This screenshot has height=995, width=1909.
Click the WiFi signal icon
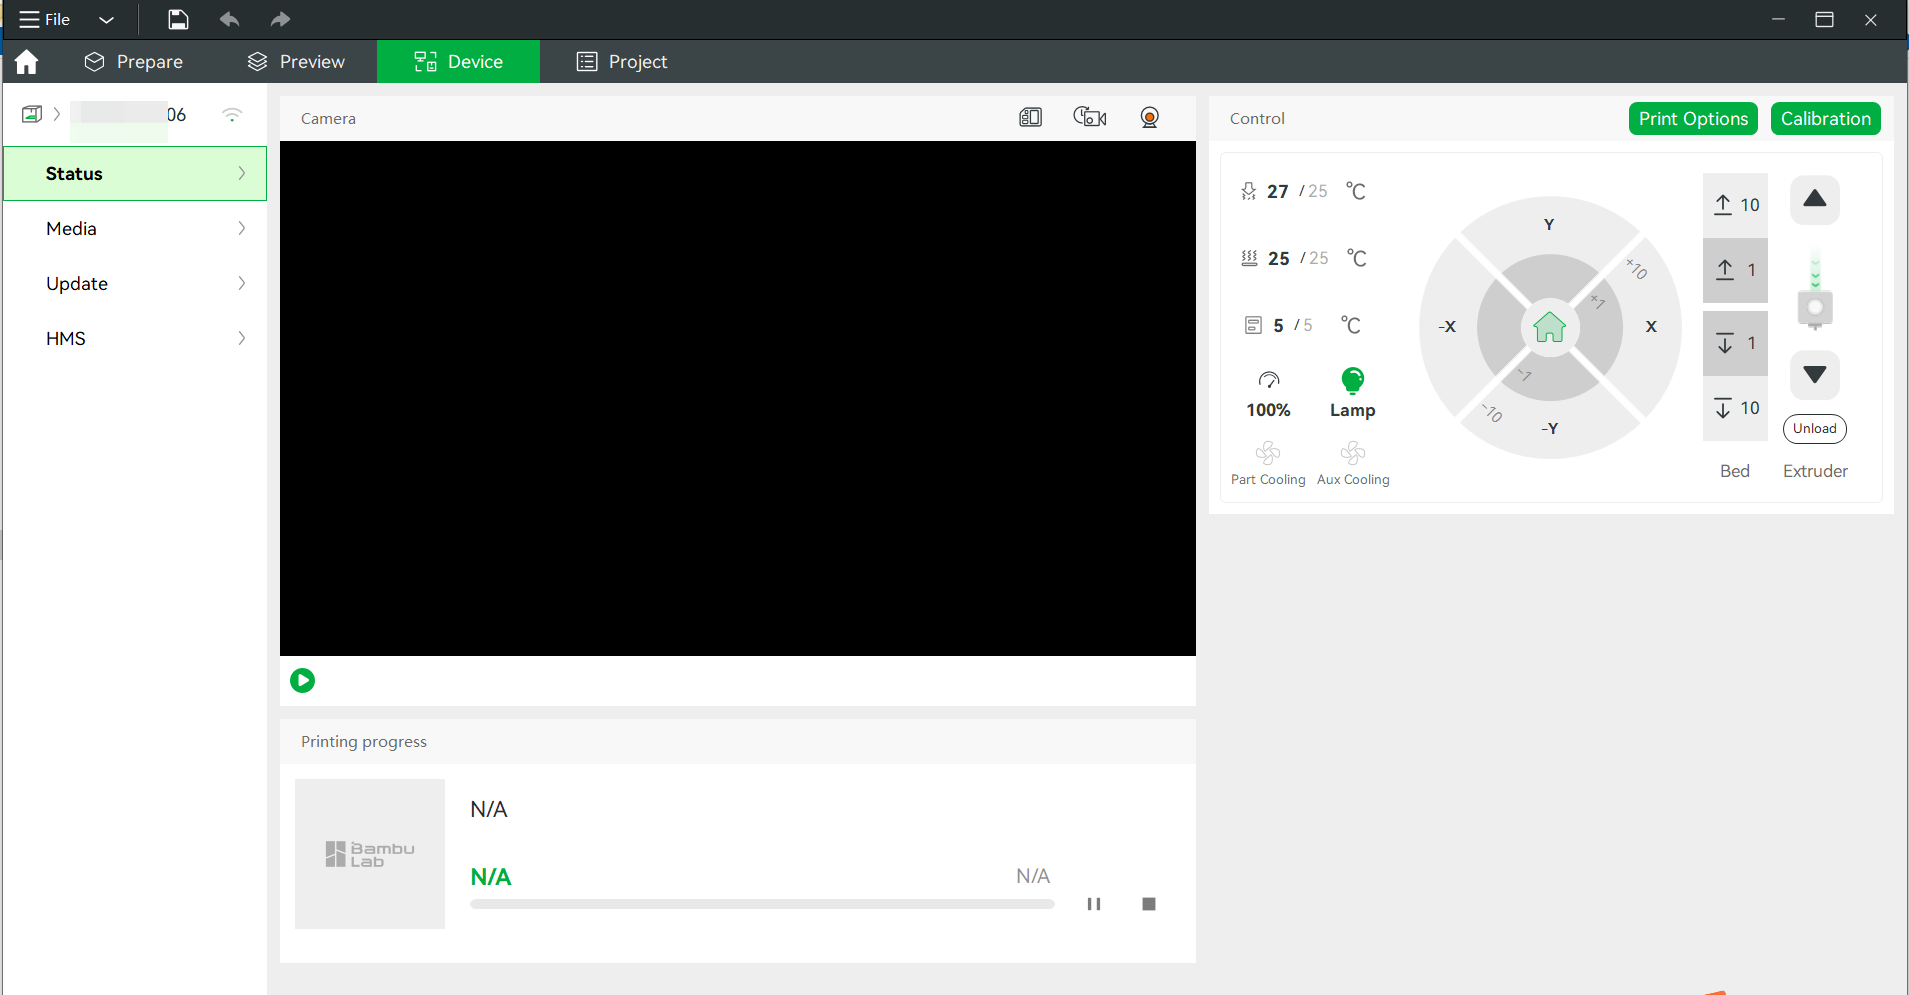tap(232, 115)
